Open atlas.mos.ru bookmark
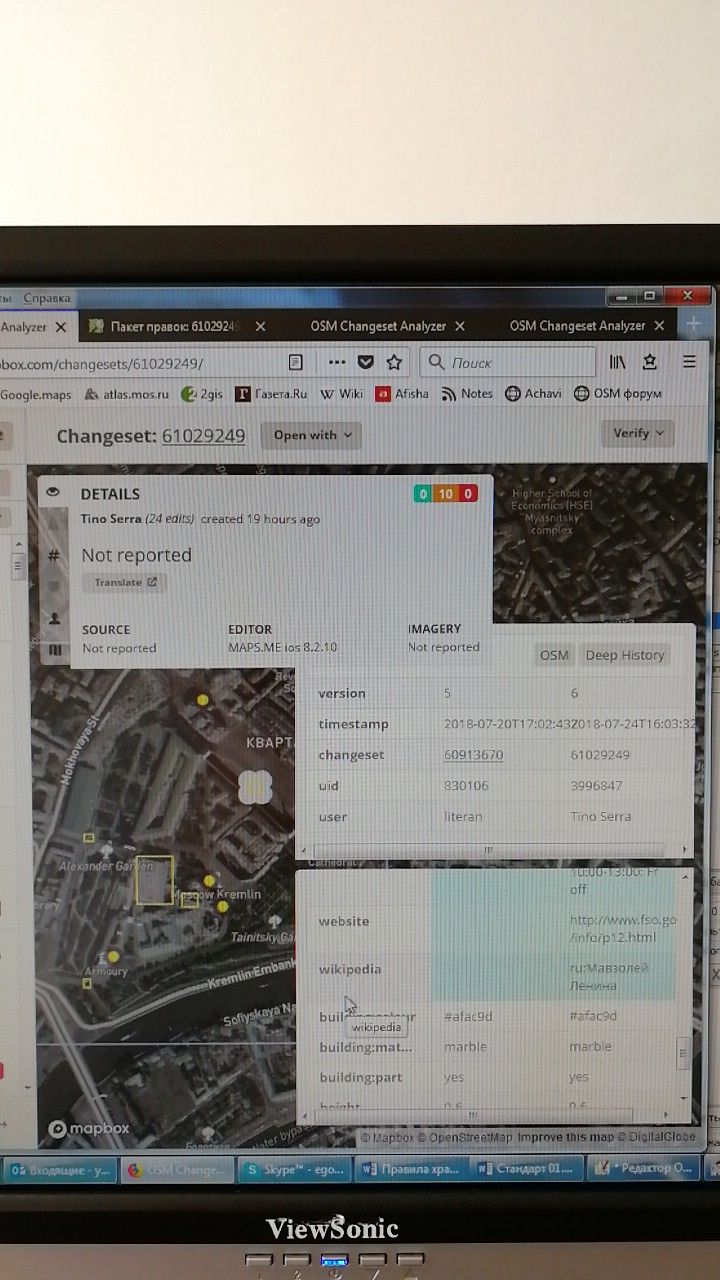The width and height of the screenshot is (720, 1280). pos(128,394)
